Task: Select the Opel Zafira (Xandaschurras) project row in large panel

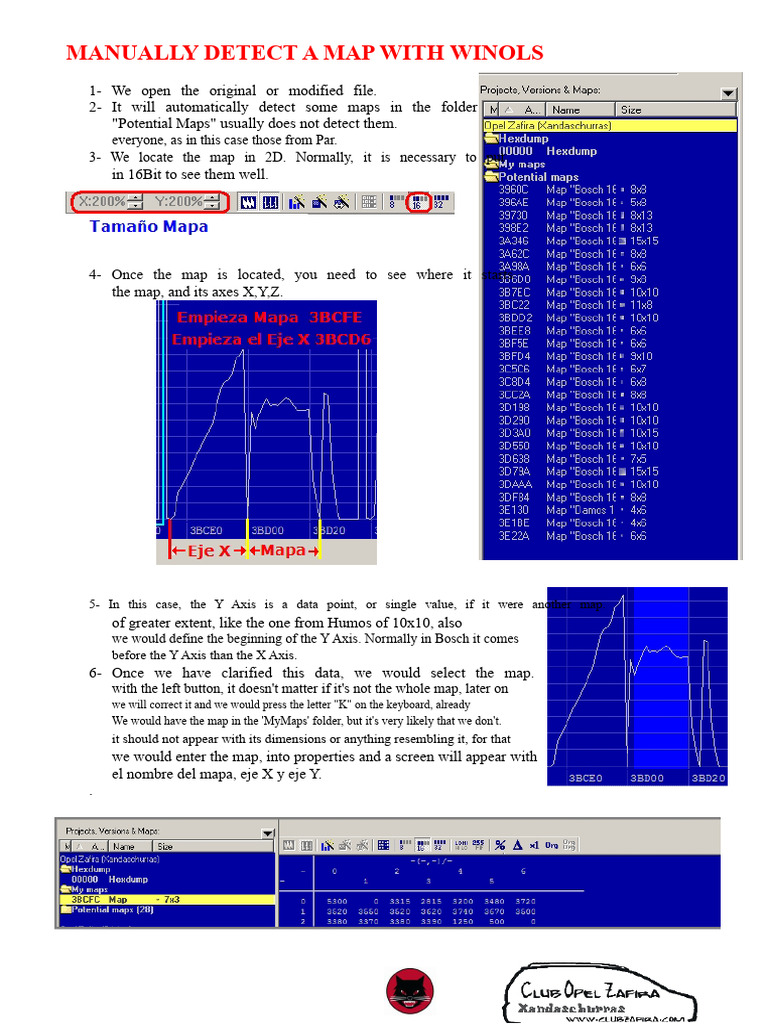Action: pos(609,125)
